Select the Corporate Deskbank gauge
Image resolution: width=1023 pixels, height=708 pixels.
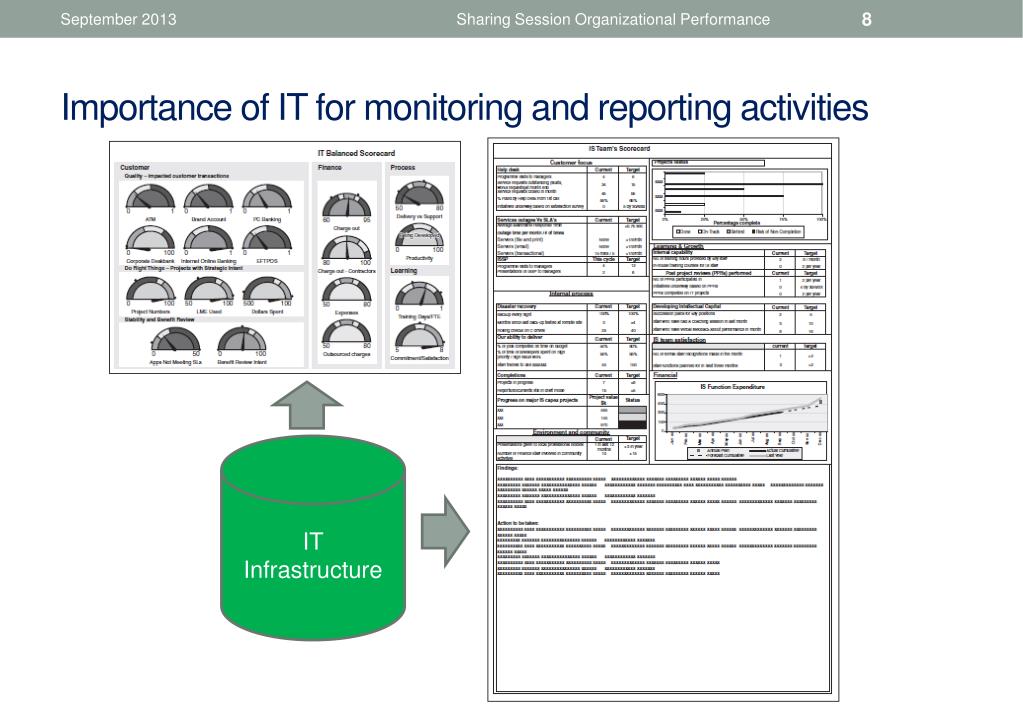[x=150, y=240]
